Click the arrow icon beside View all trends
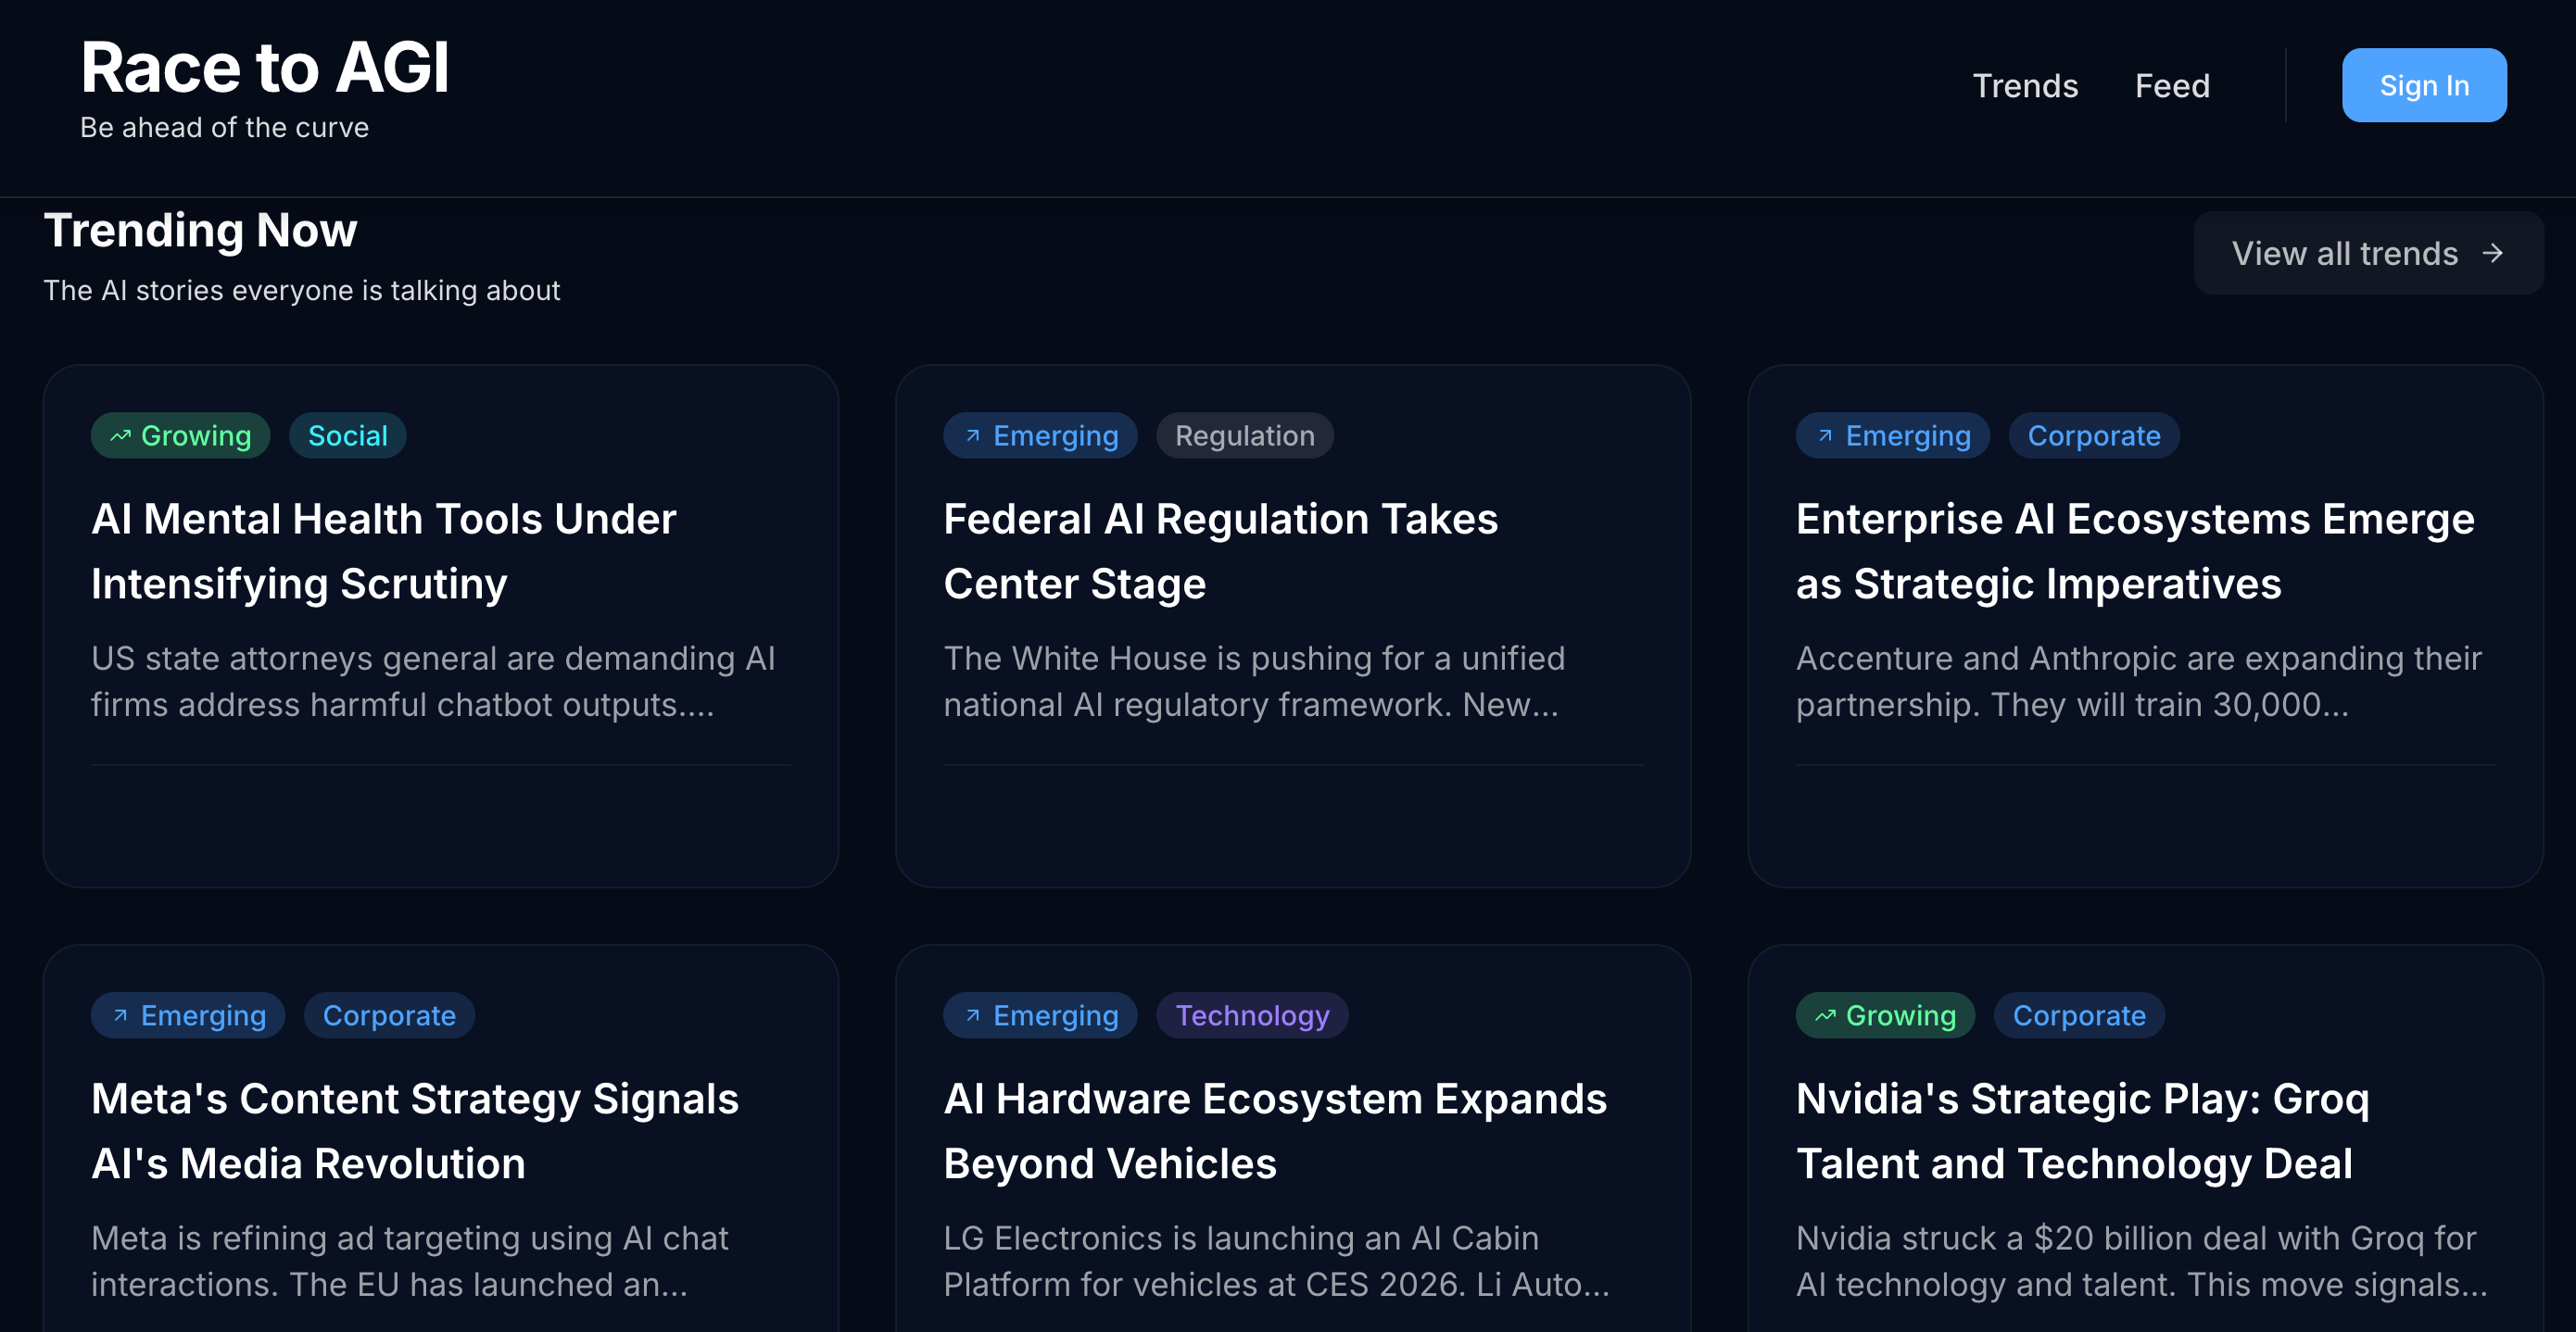 pyautogui.click(x=2493, y=253)
